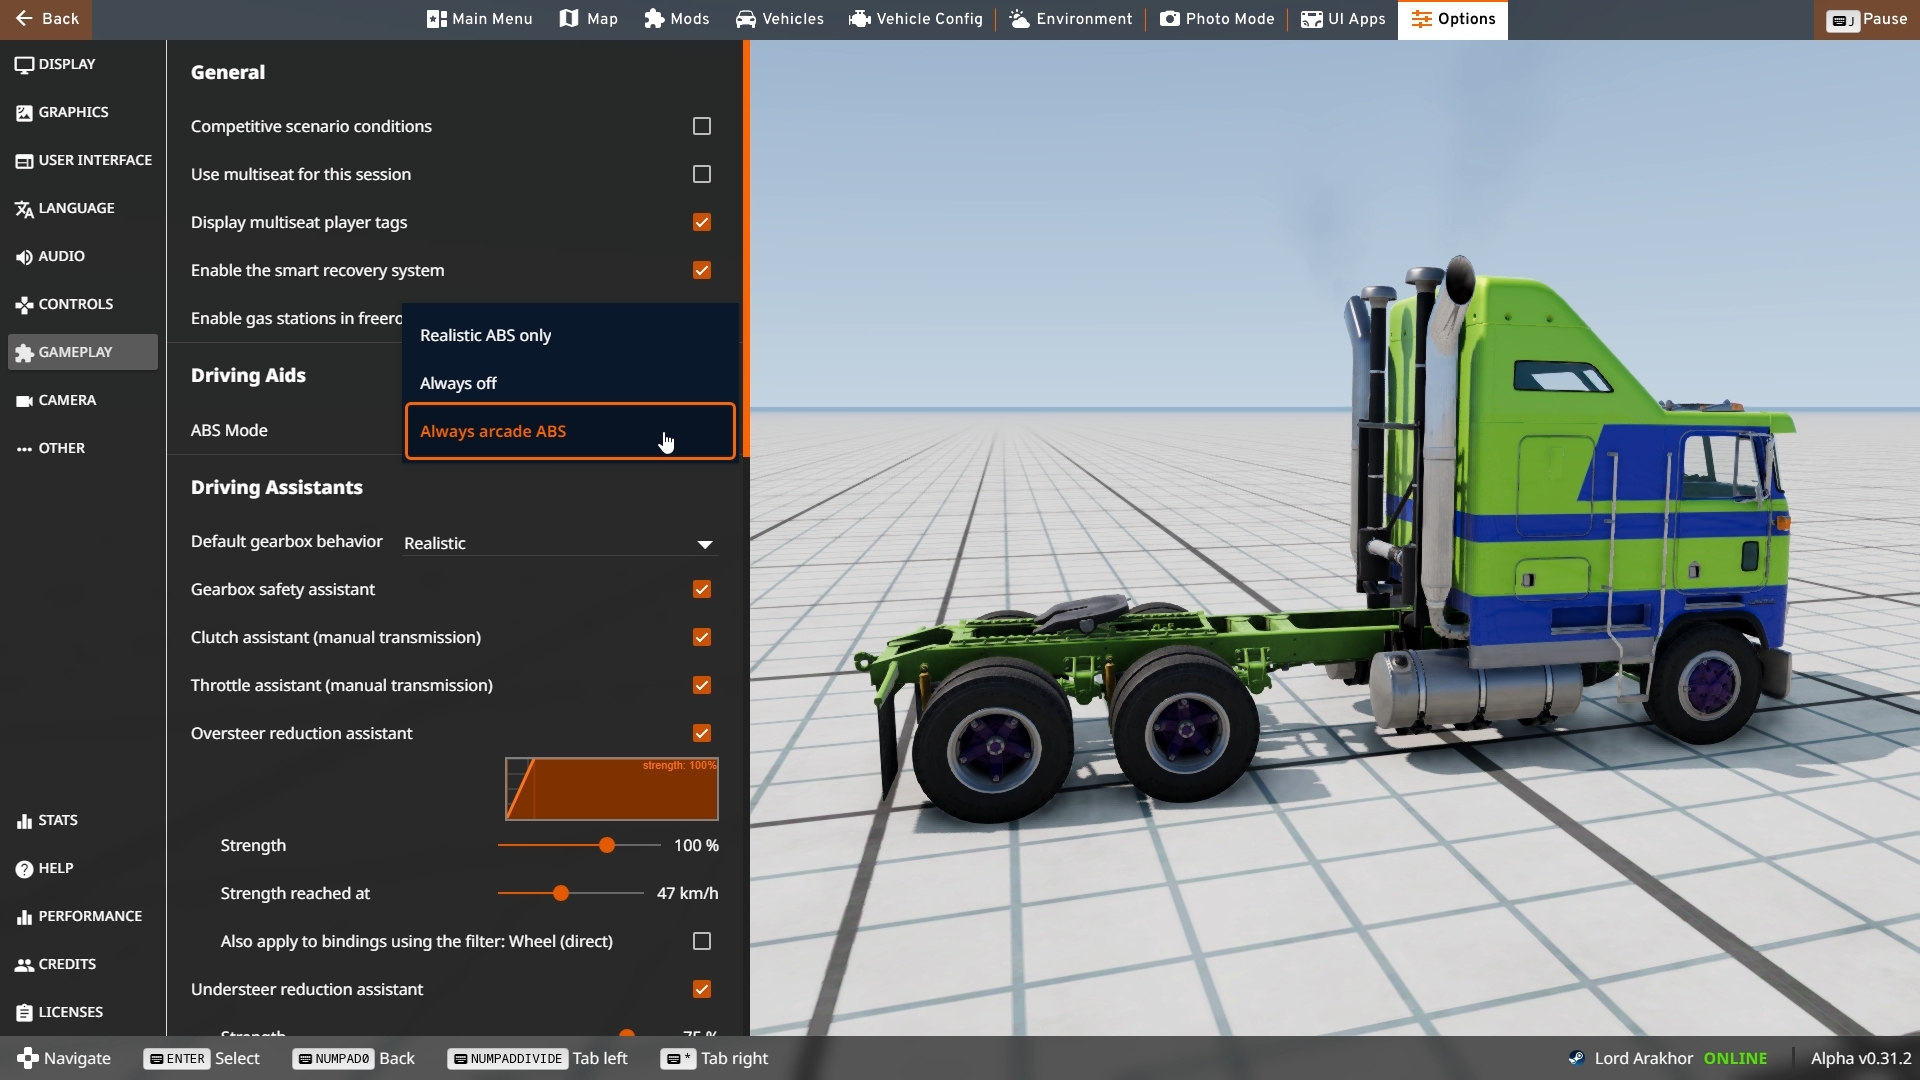This screenshot has height=1080, width=1920.
Task: Open the Vehicle Config menu
Action: 916,19
